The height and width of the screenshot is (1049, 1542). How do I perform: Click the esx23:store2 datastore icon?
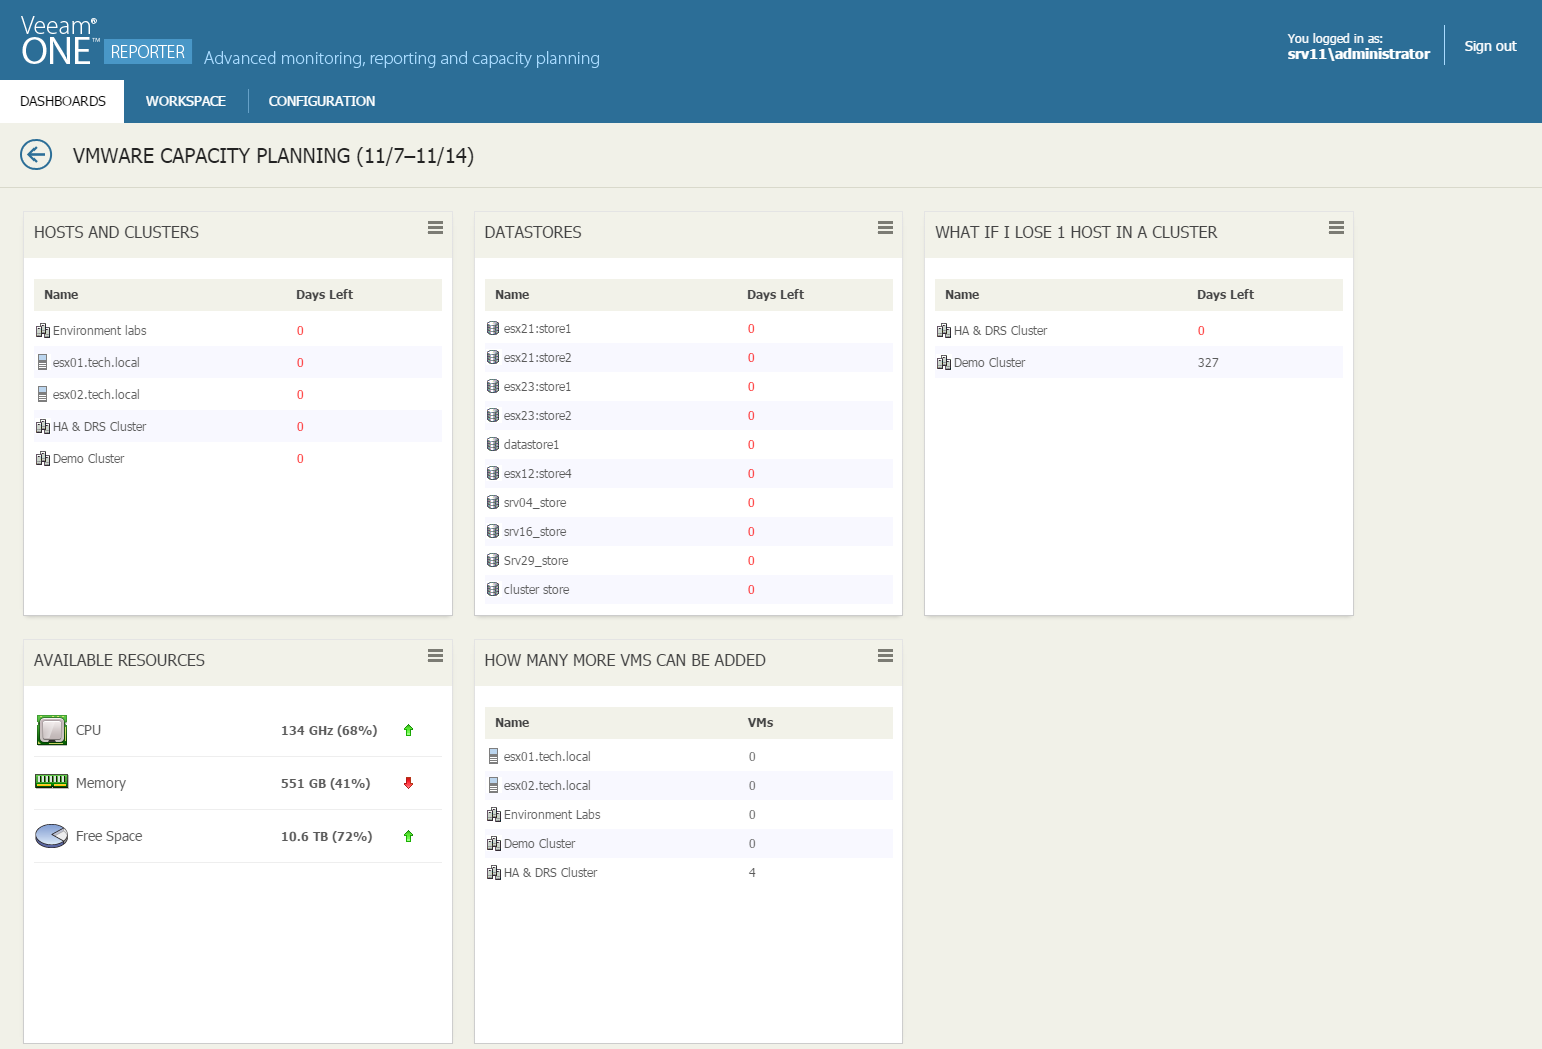493,415
